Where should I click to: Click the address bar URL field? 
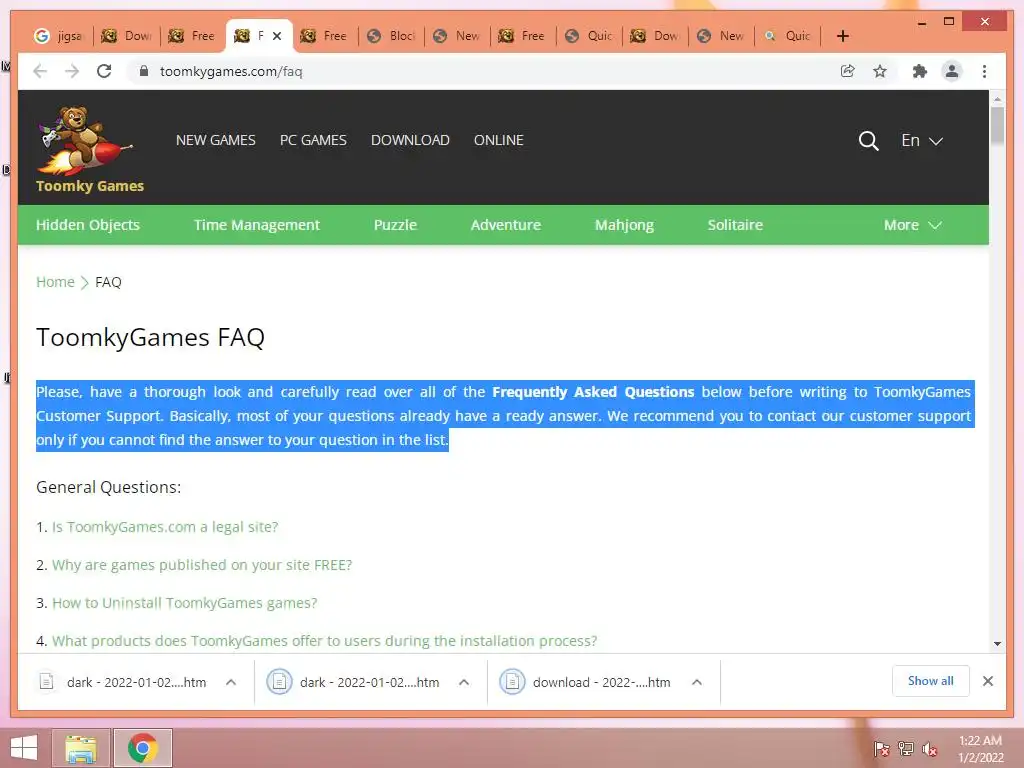(x=483, y=71)
